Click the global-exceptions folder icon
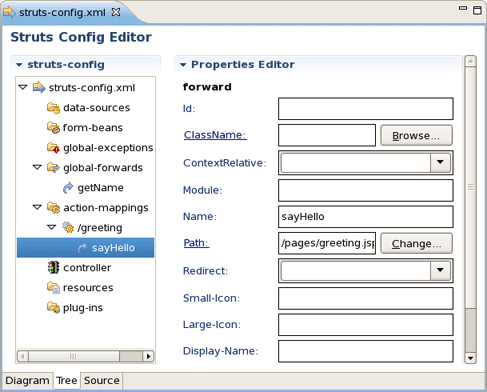The height and width of the screenshot is (392, 487). coord(53,148)
